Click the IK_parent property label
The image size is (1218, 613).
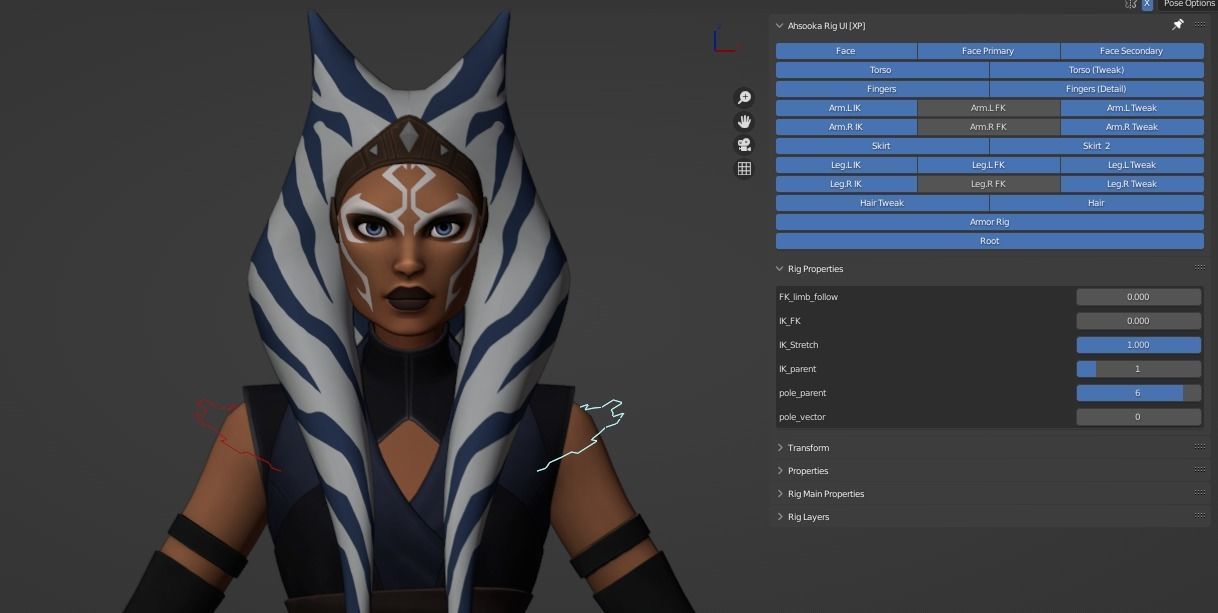798,369
